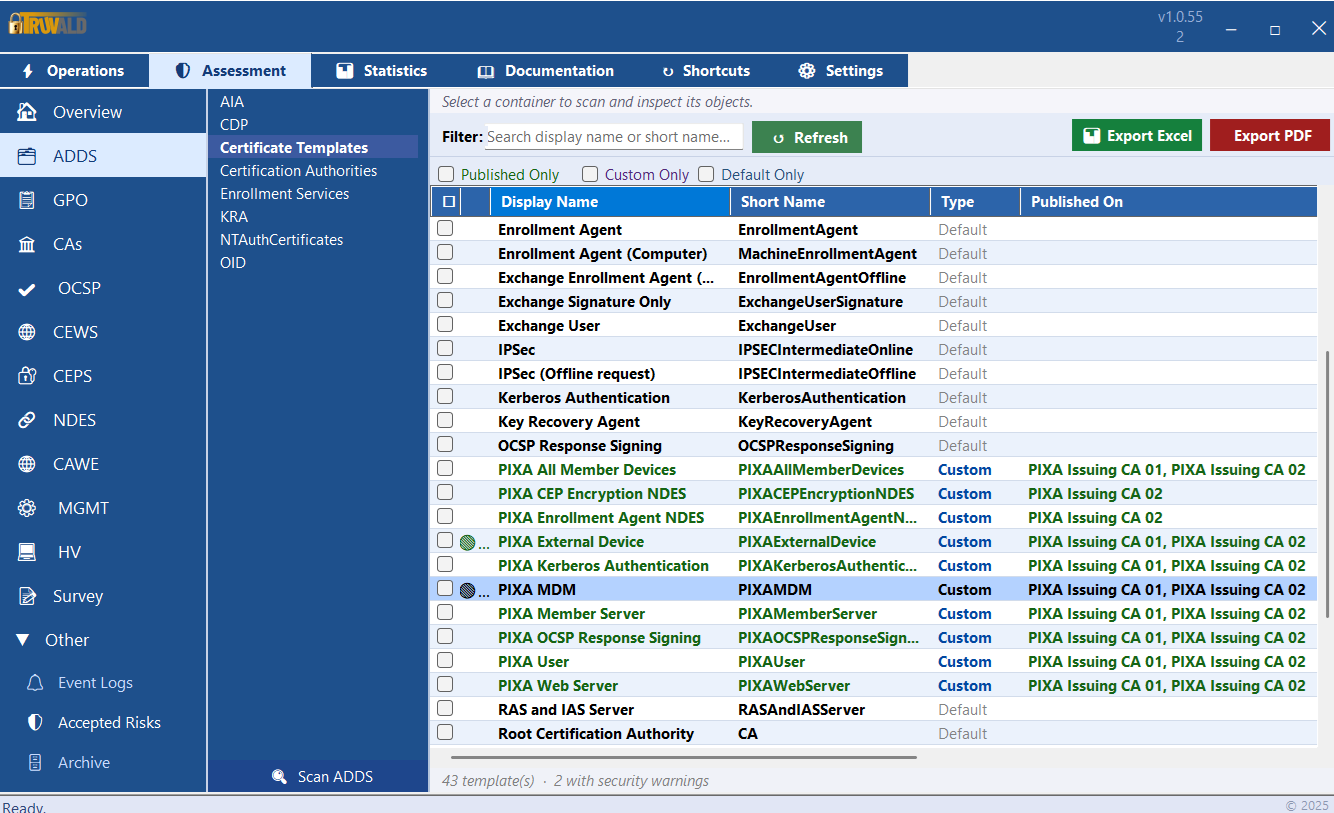Focus the Filter search input field
The width and height of the screenshot is (1334, 813).
[x=615, y=137]
